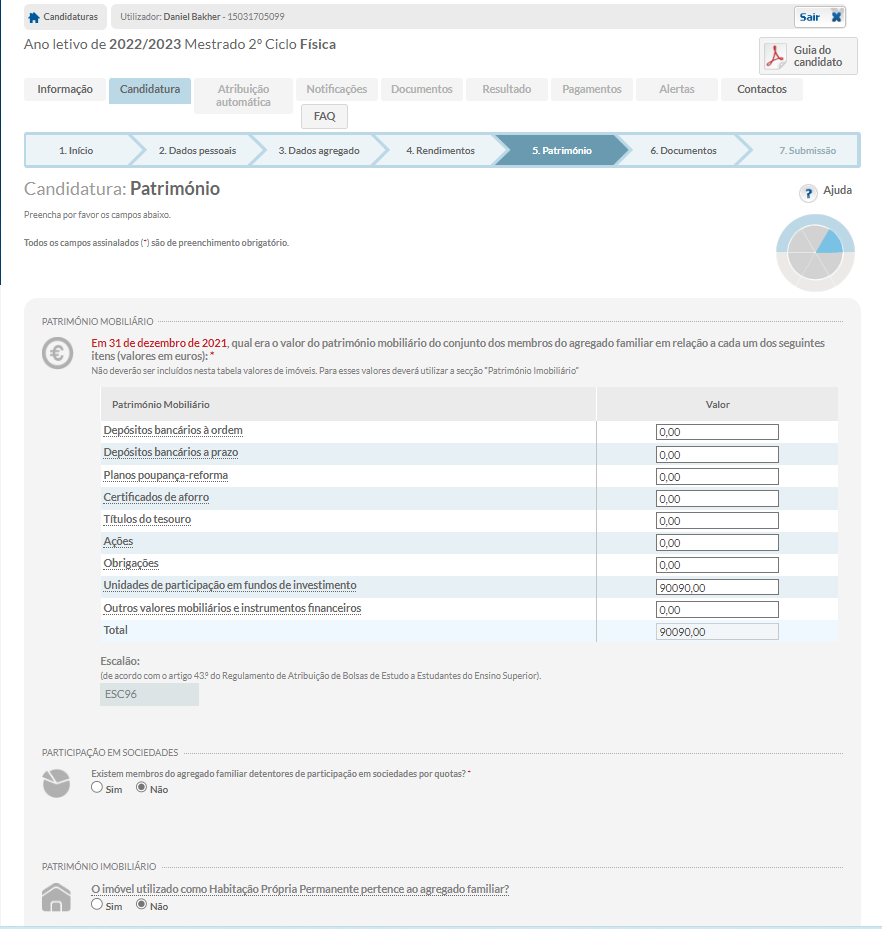
Task: Open the Contactos tab
Action: [762, 89]
